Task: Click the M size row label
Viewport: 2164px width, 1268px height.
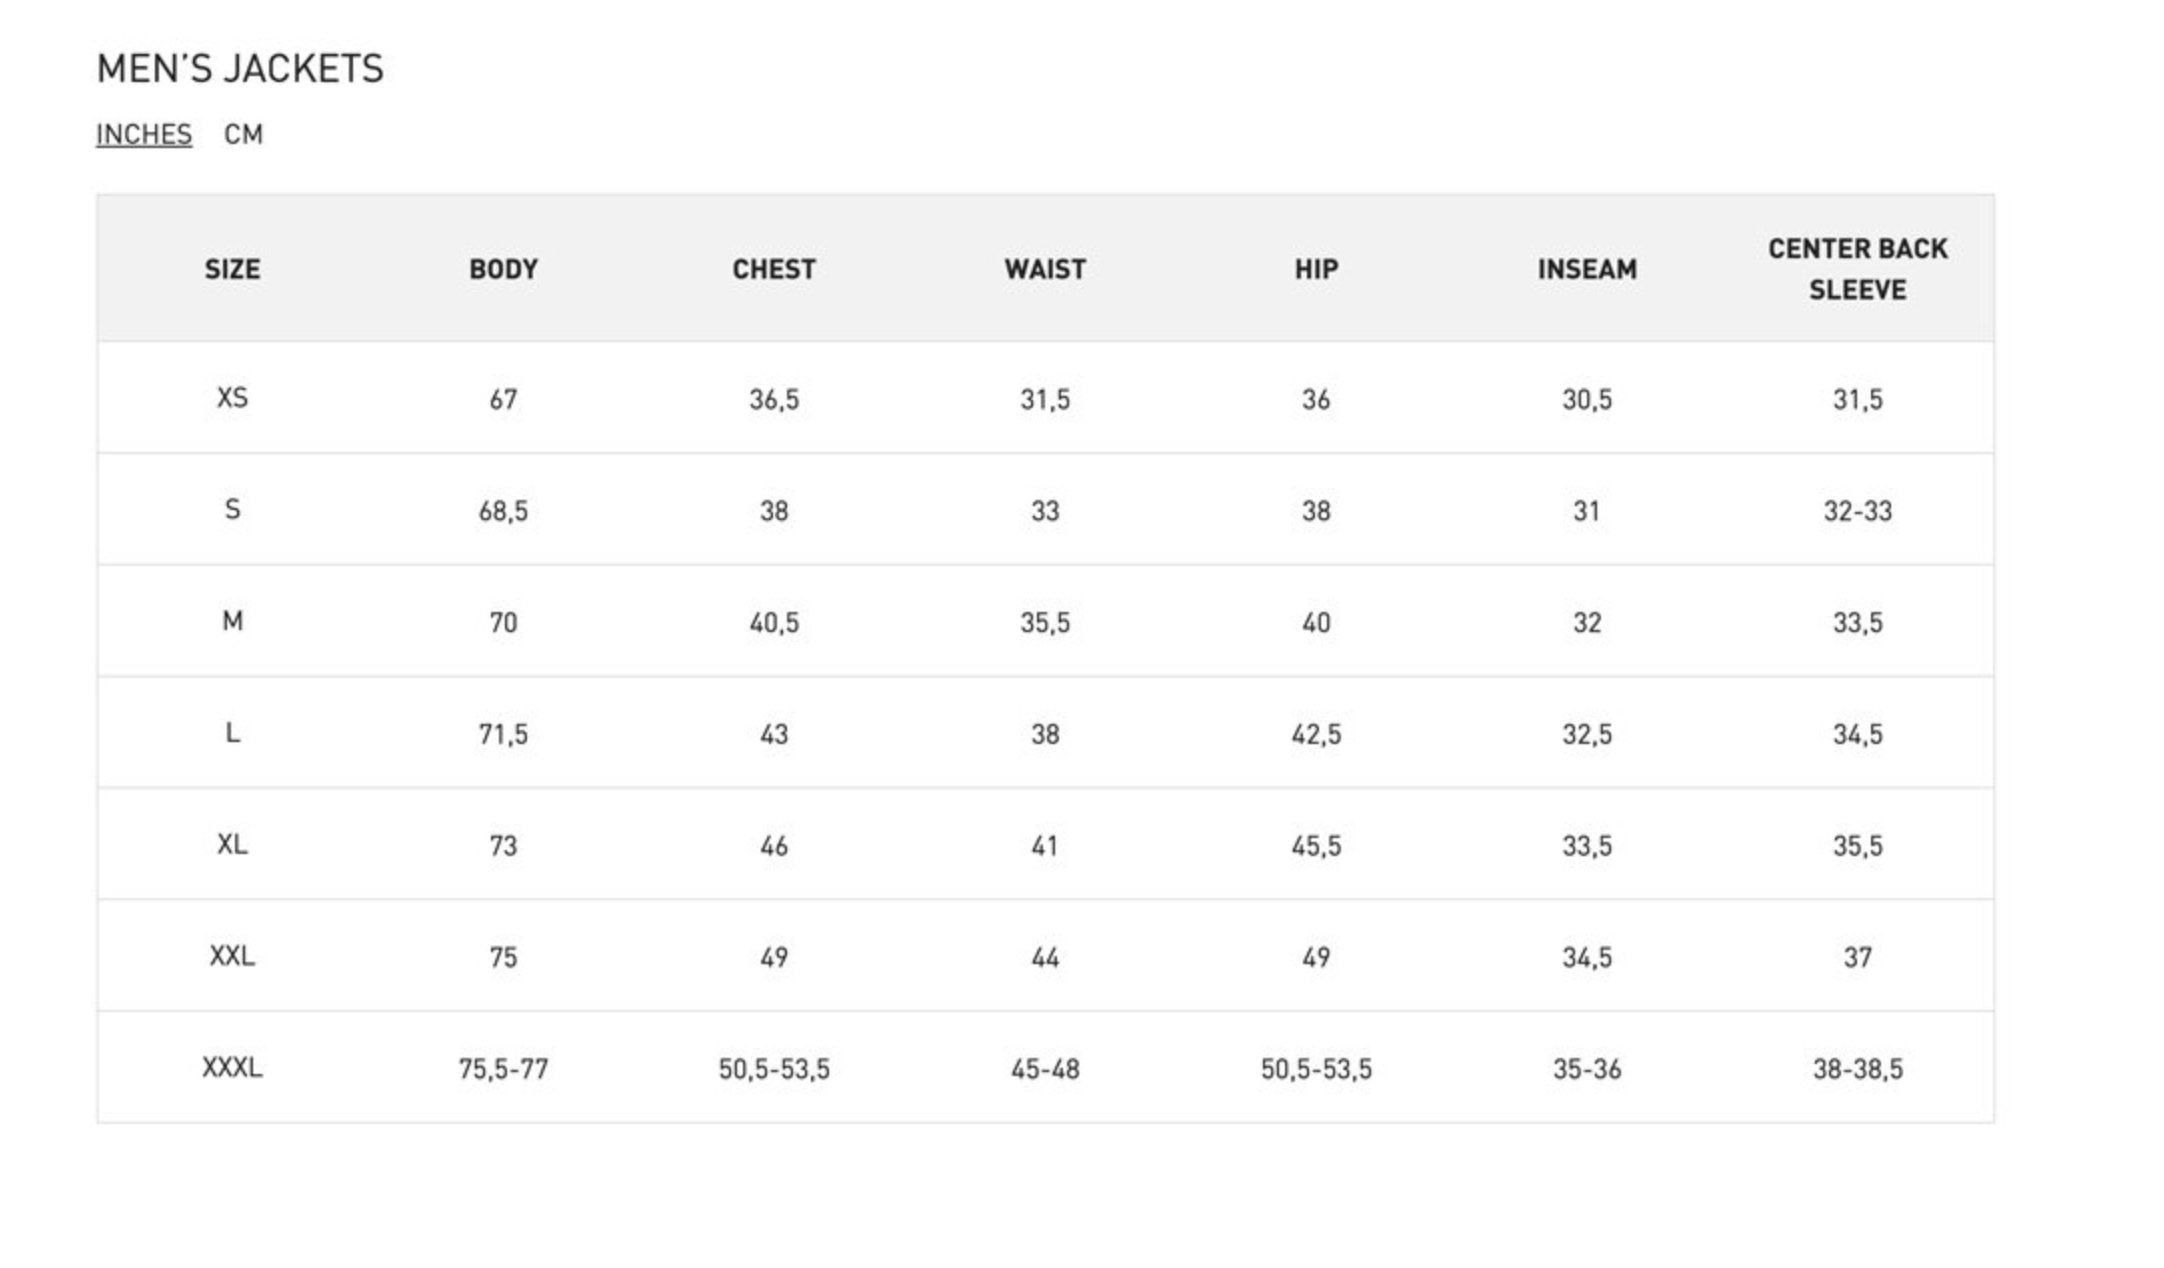Action: pos(232,622)
